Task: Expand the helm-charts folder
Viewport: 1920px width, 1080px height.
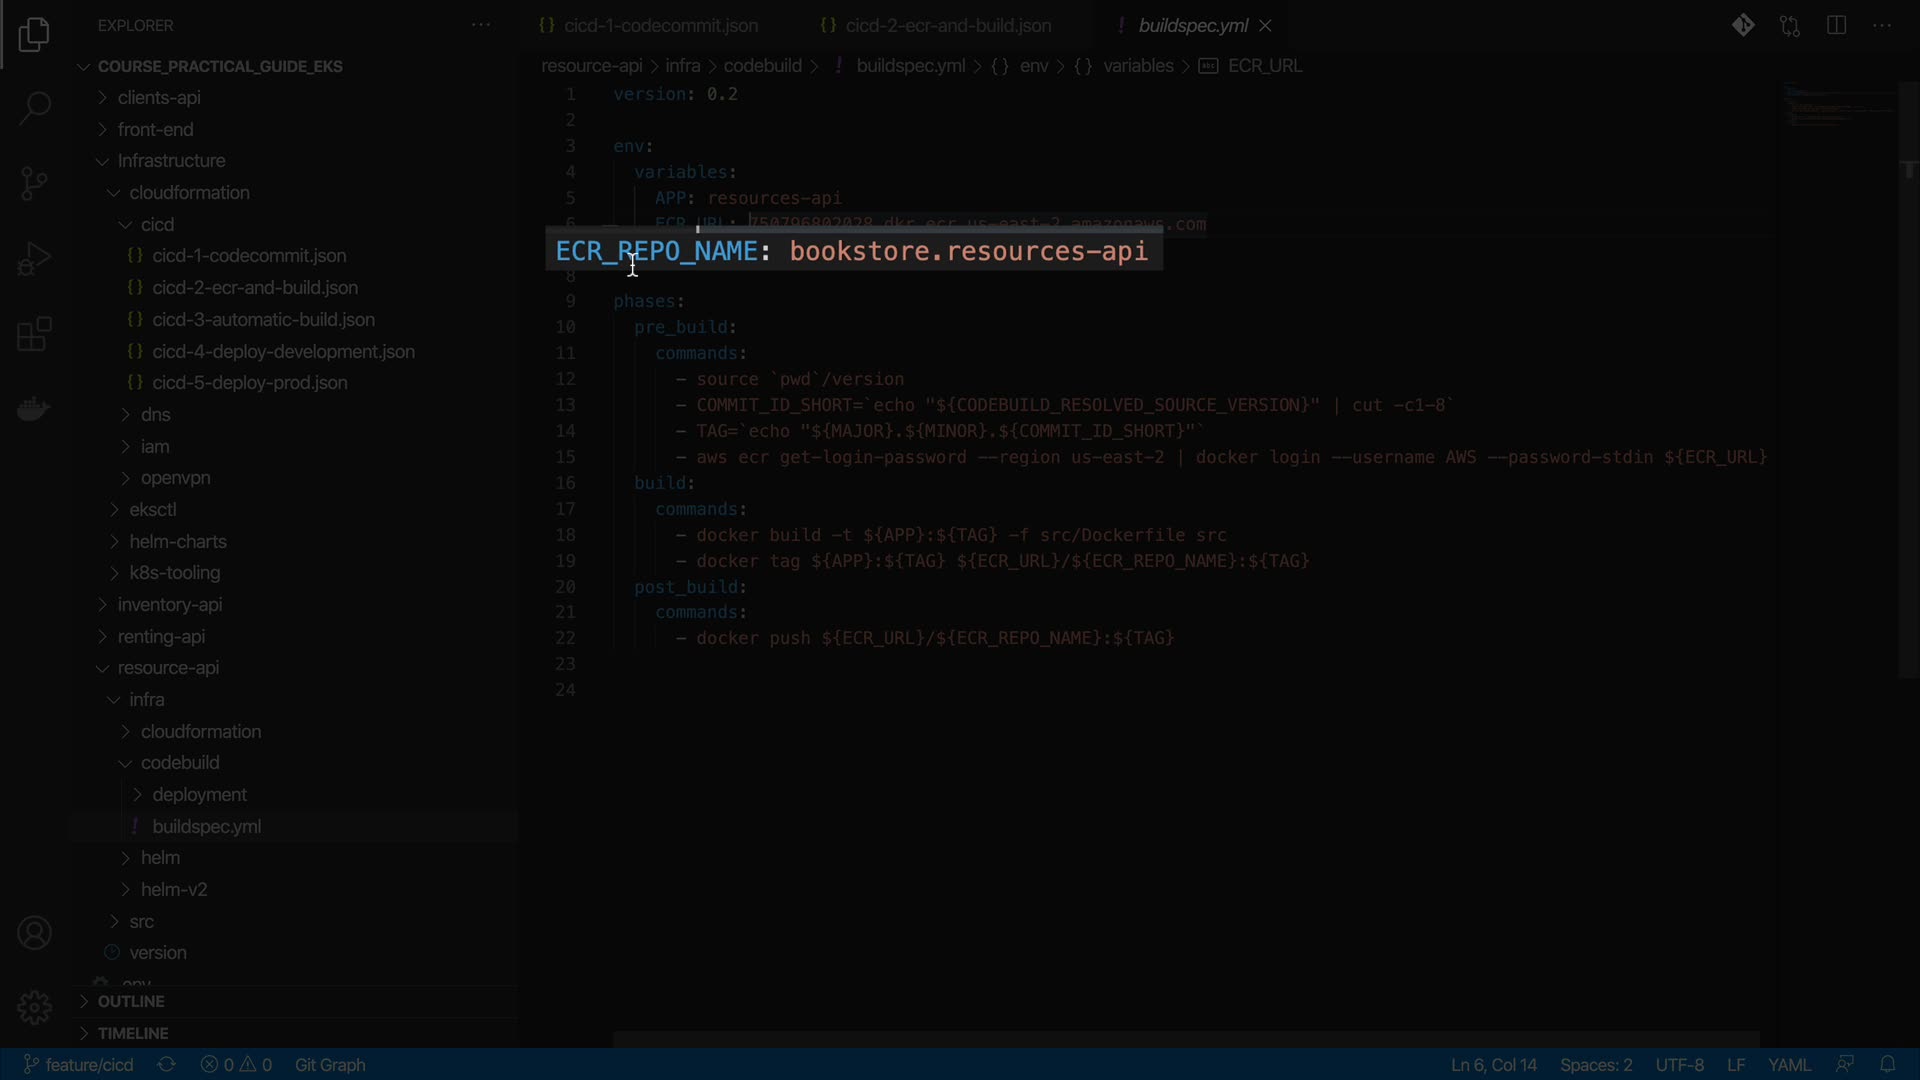Action: (178, 542)
